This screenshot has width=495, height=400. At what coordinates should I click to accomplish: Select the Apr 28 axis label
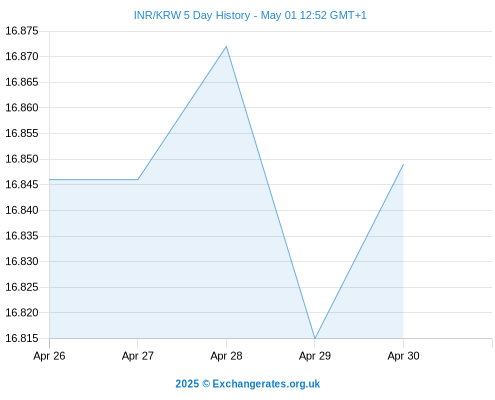[x=226, y=356]
